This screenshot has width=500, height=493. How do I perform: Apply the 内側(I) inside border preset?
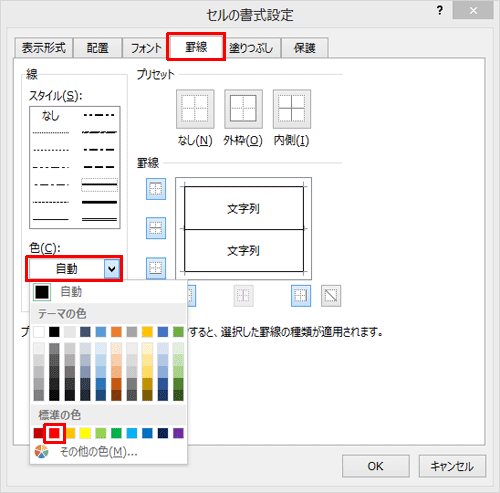coord(292,109)
